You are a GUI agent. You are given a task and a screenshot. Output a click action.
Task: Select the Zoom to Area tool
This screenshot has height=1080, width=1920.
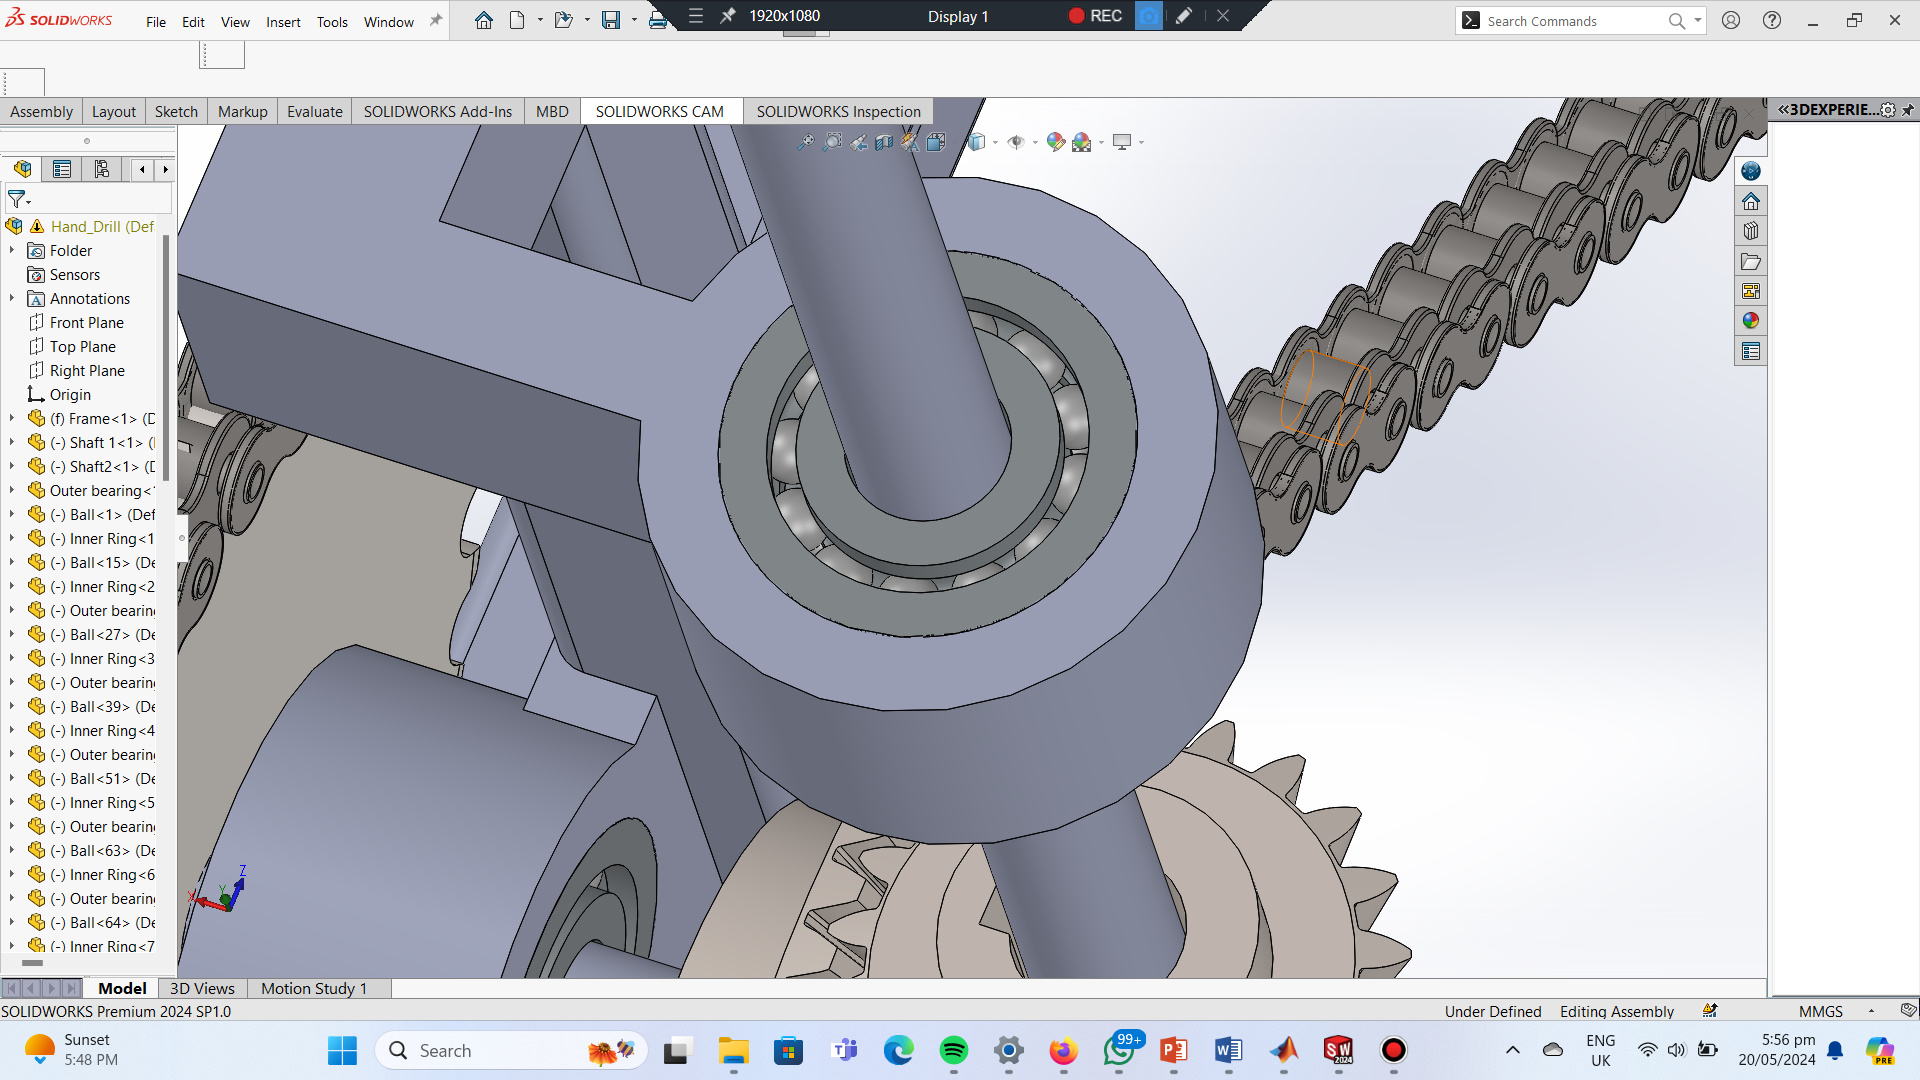[x=832, y=142]
